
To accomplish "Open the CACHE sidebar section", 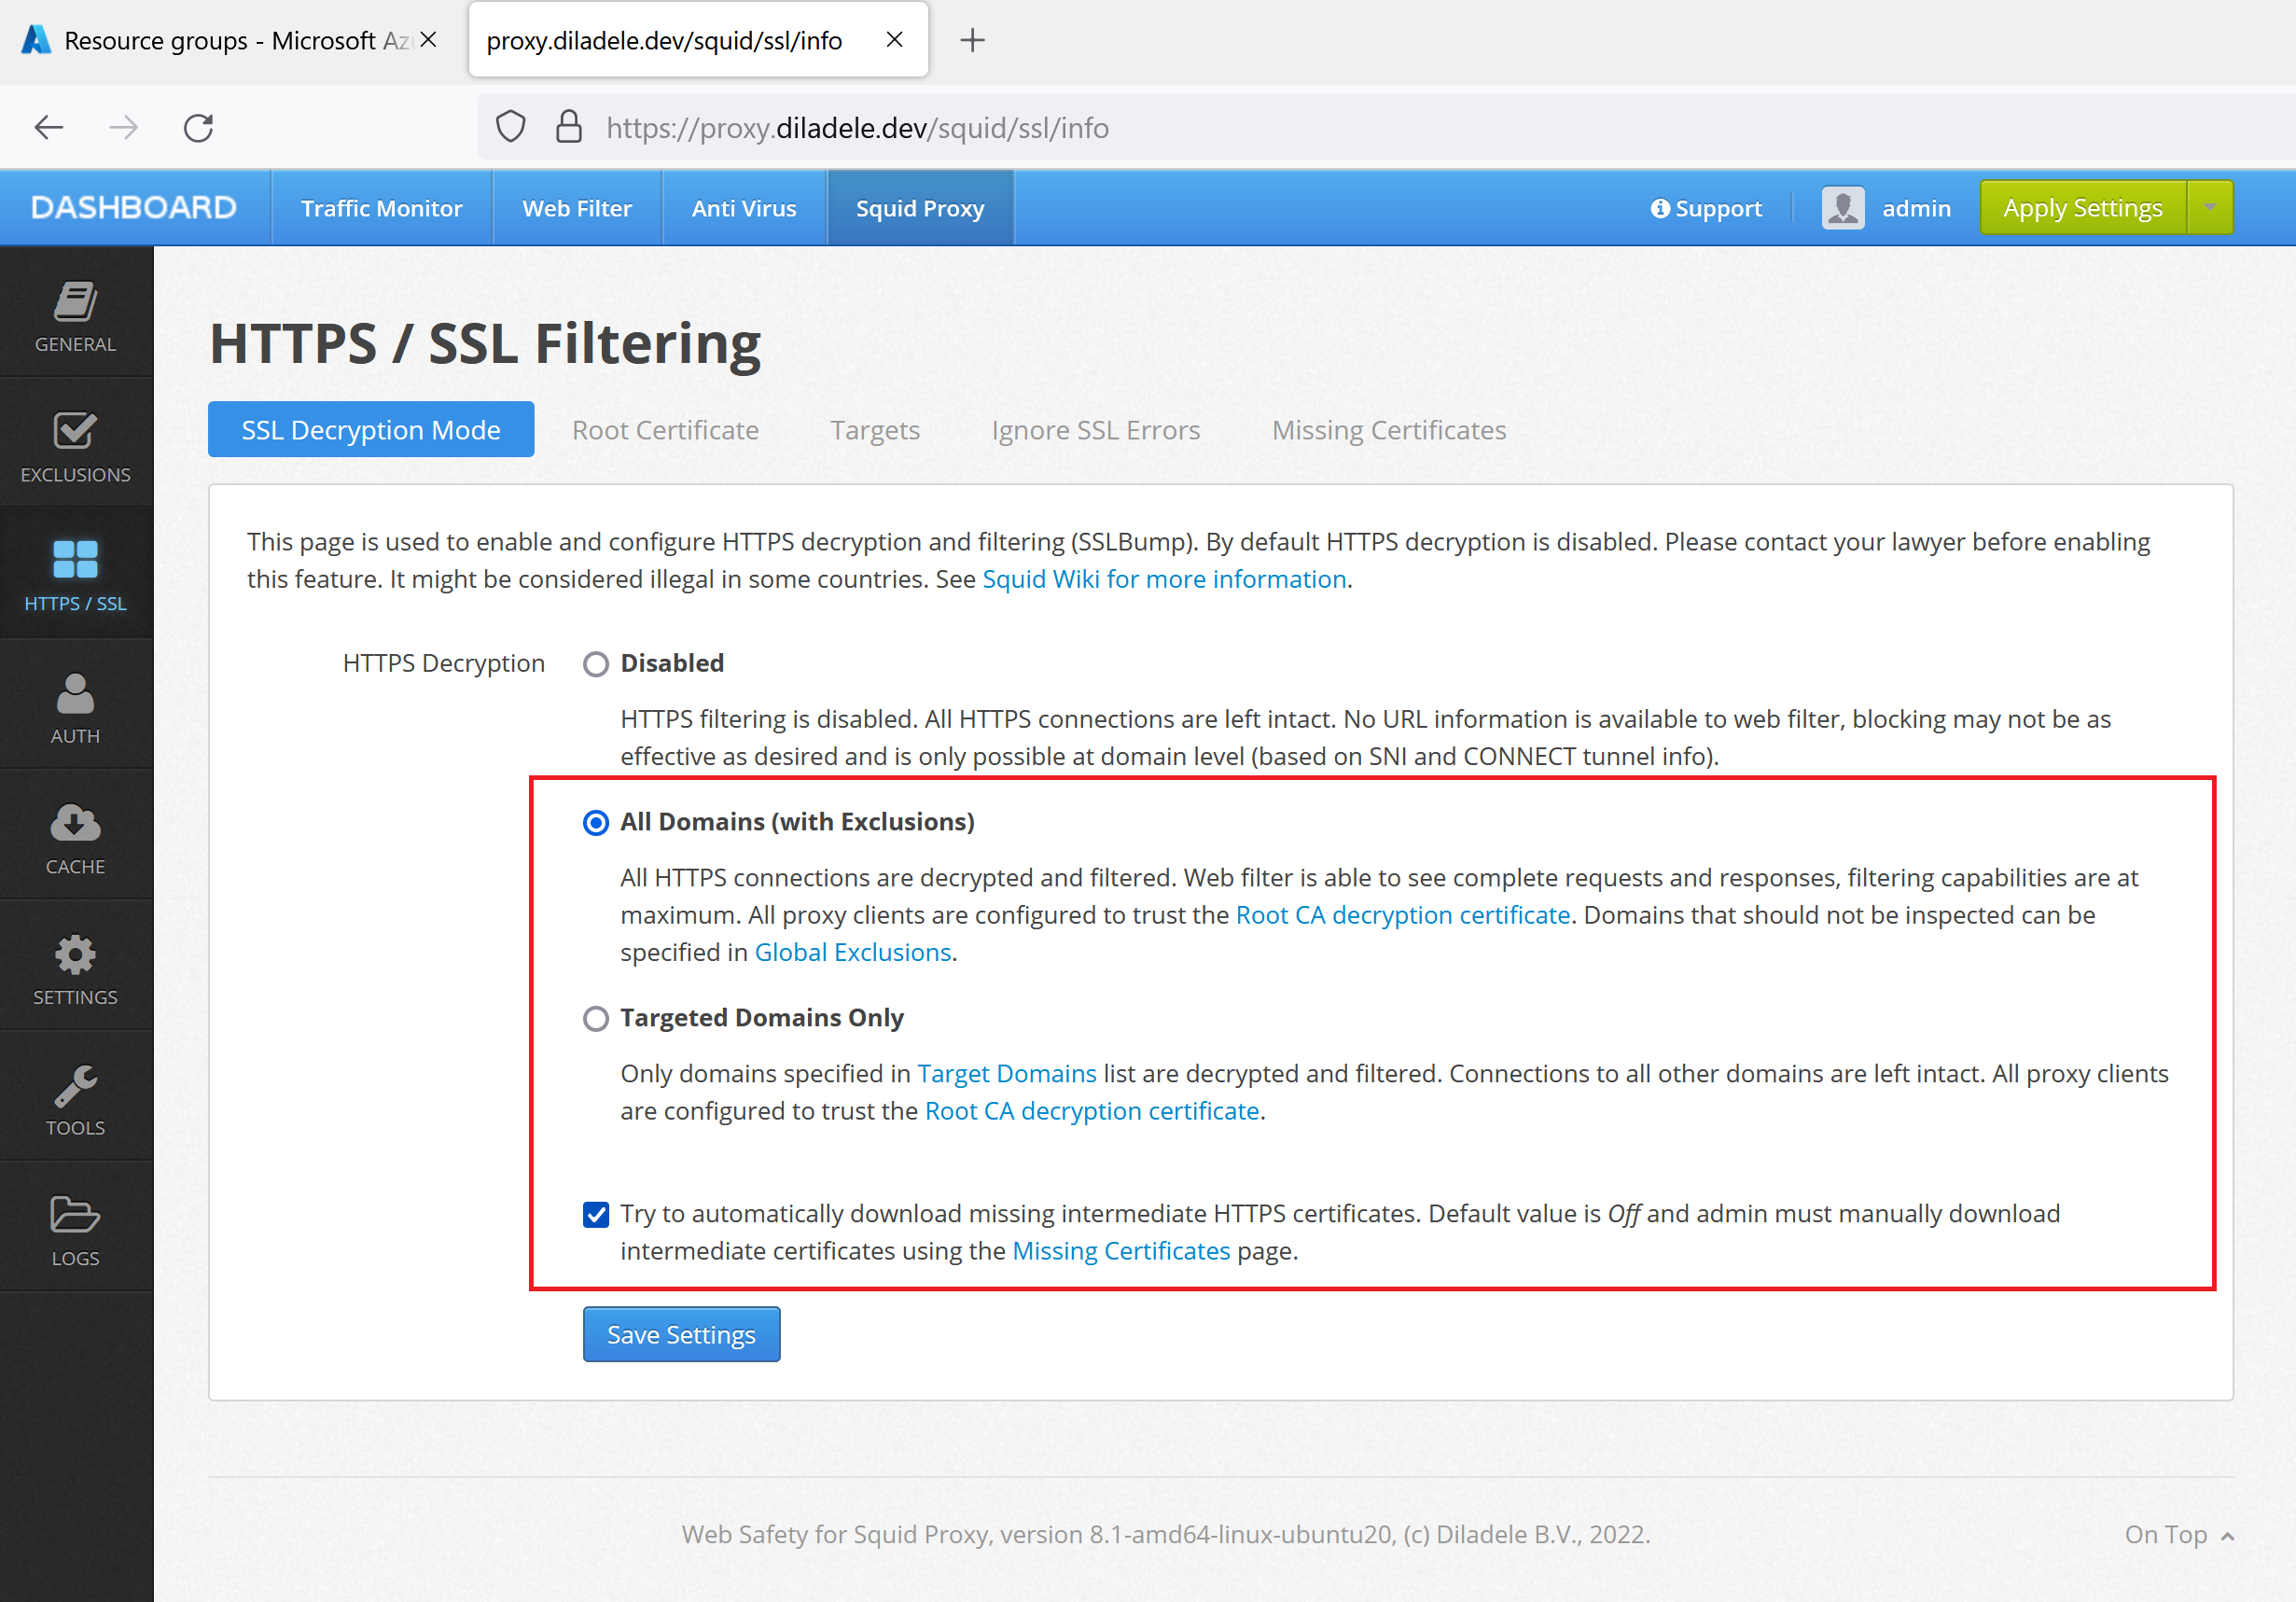I will [76, 837].
